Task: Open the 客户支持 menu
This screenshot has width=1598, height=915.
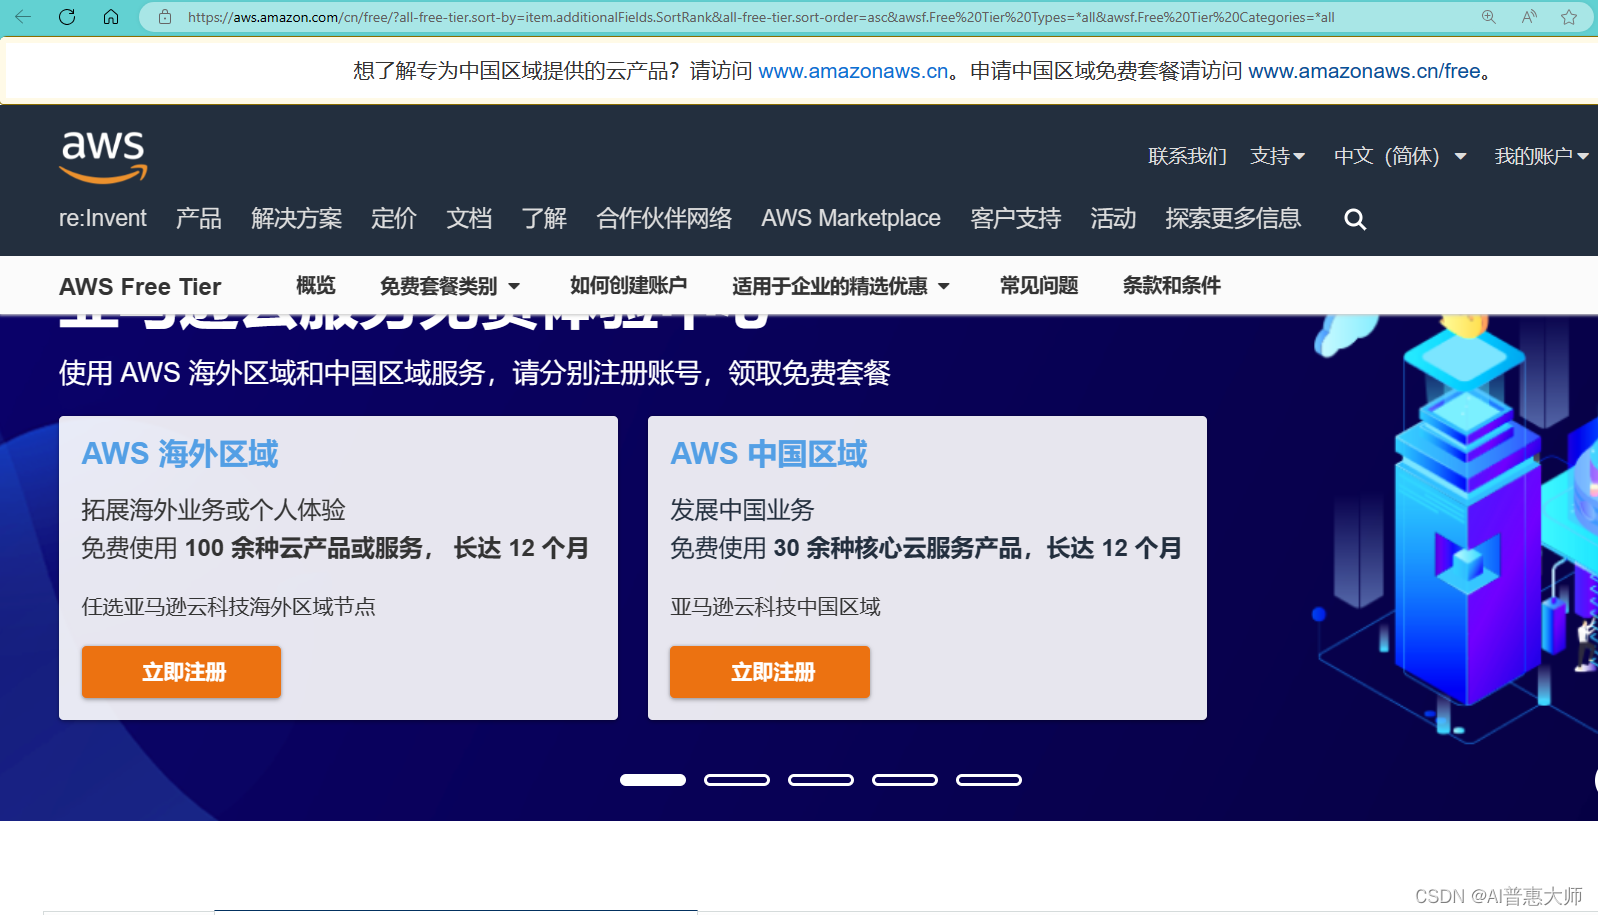Action: pos(1016,218)
